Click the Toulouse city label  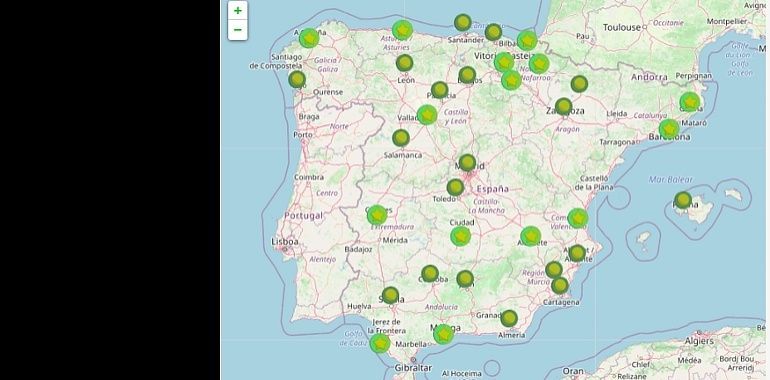[x=622, y=27]
